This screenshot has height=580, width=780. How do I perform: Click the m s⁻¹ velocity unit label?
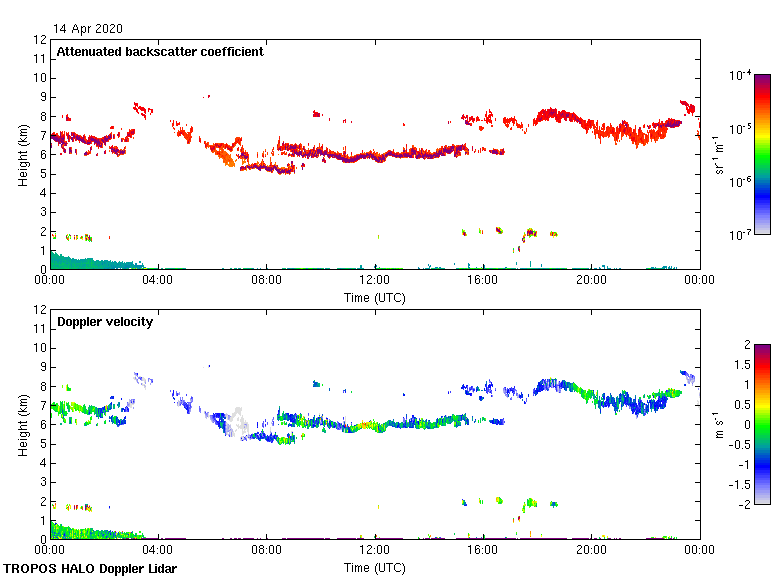(720, 424)
